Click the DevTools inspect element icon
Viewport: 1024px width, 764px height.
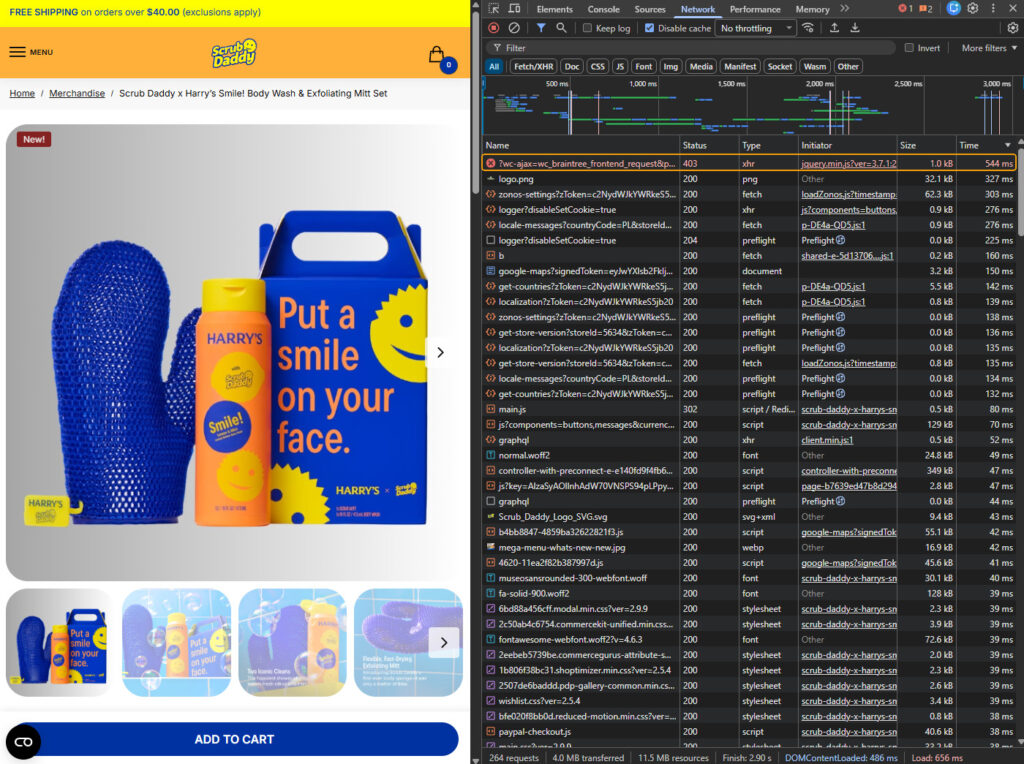coord(494,8)
